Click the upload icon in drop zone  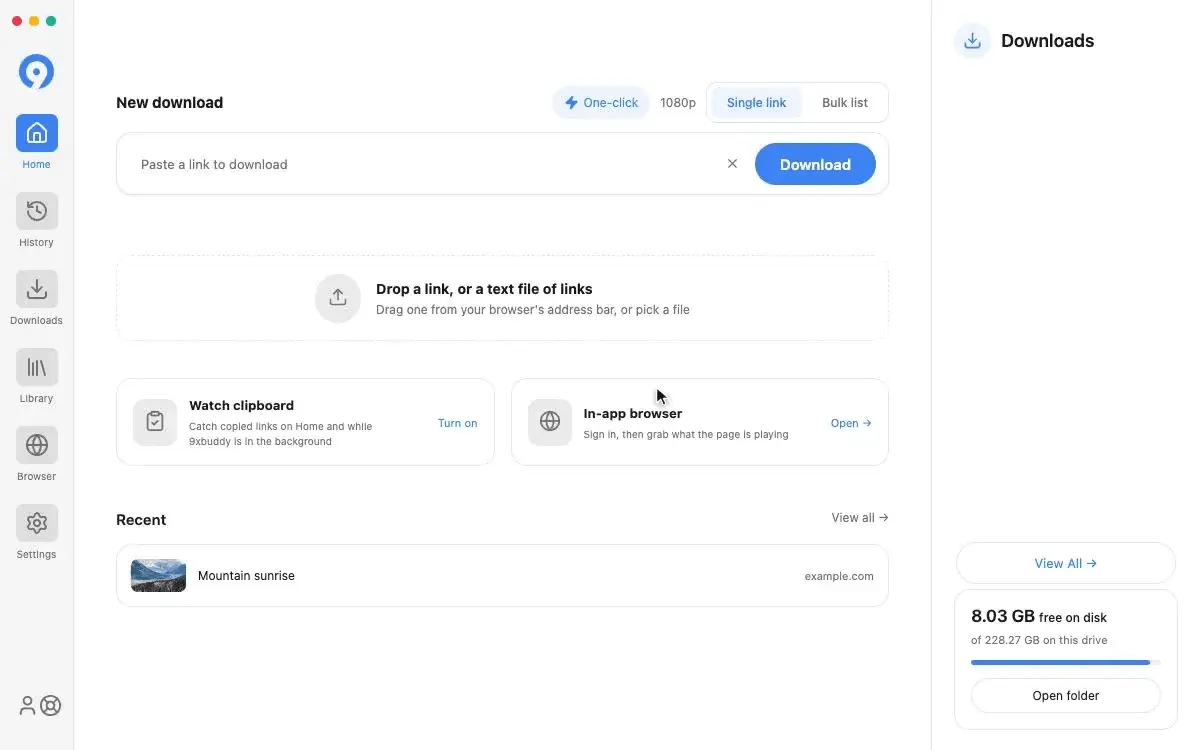tap(338, 298)
